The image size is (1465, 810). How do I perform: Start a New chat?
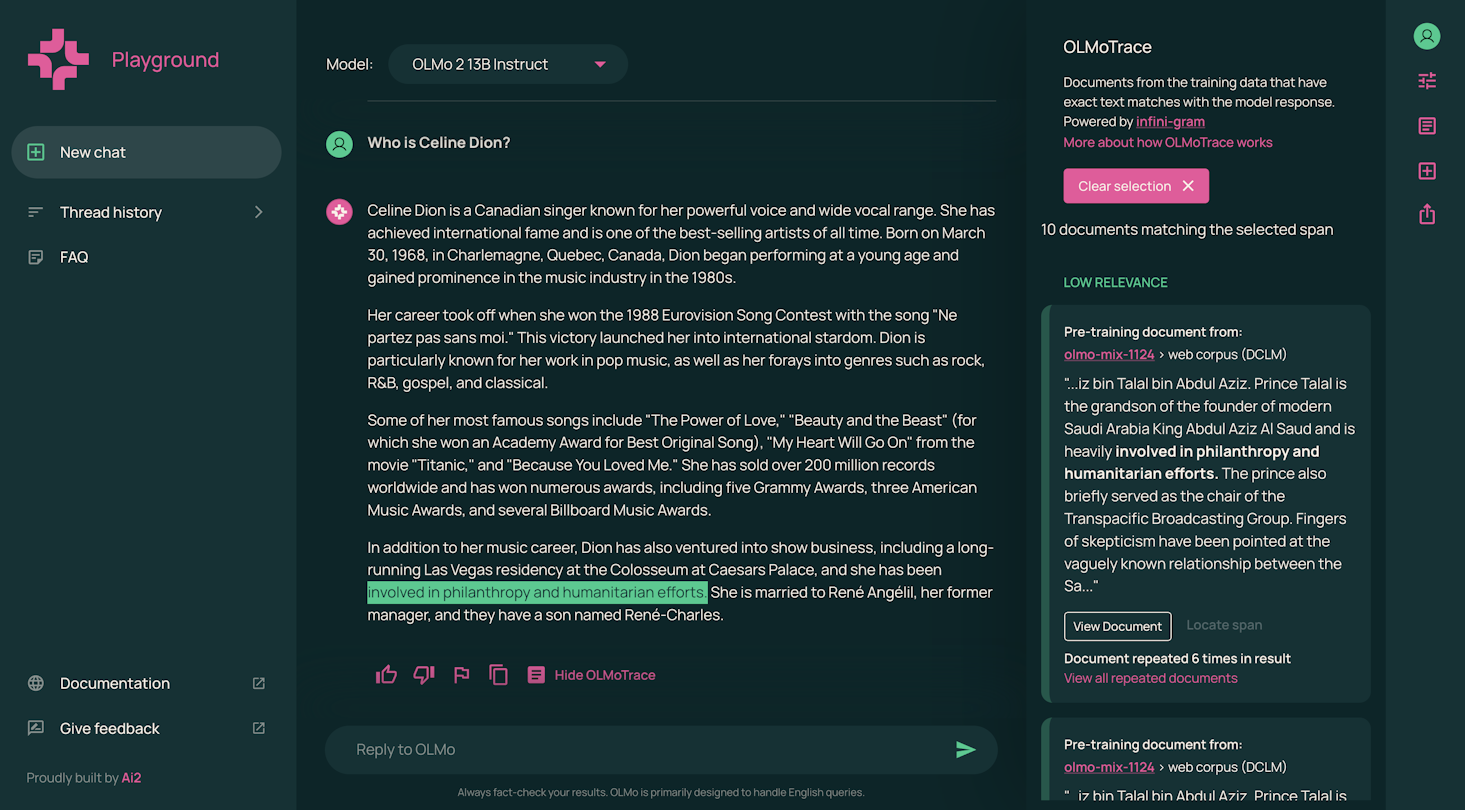(x=146, y=152)
